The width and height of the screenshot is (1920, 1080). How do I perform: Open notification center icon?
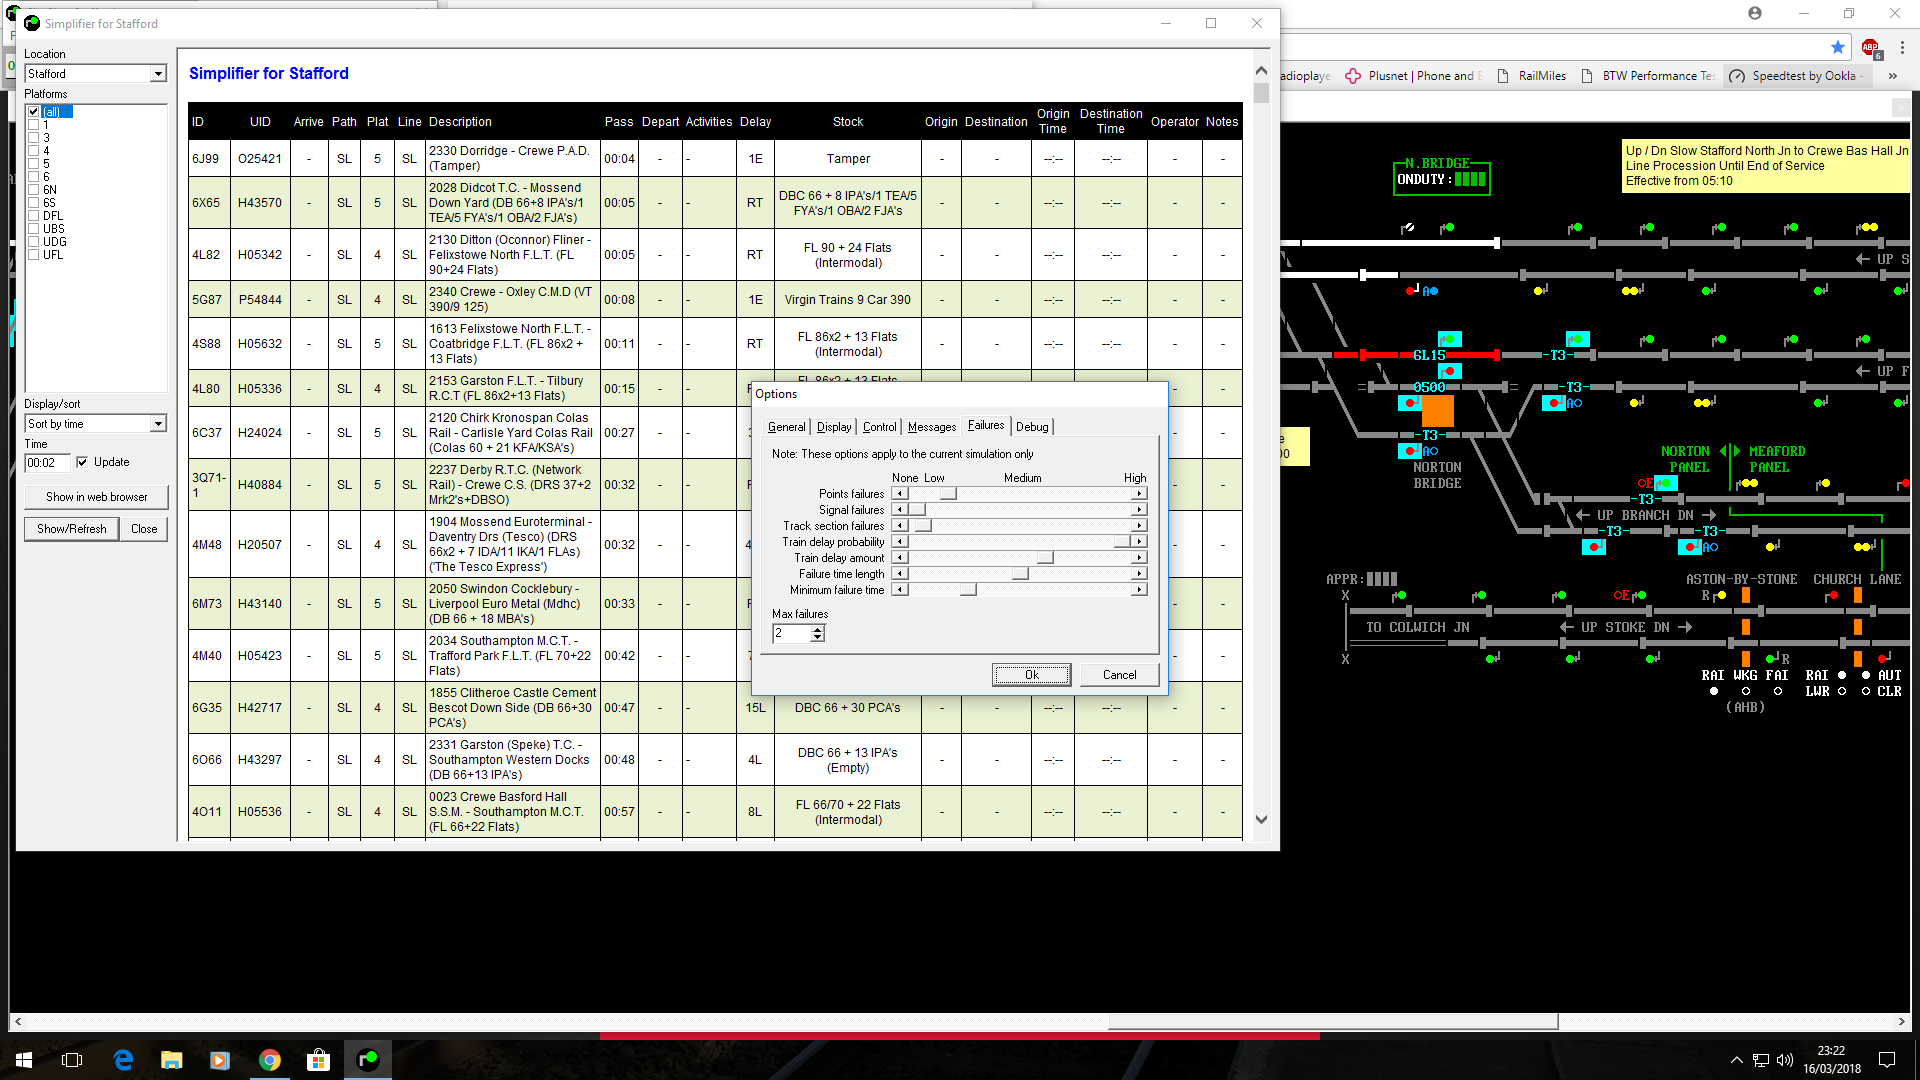1887,1060
